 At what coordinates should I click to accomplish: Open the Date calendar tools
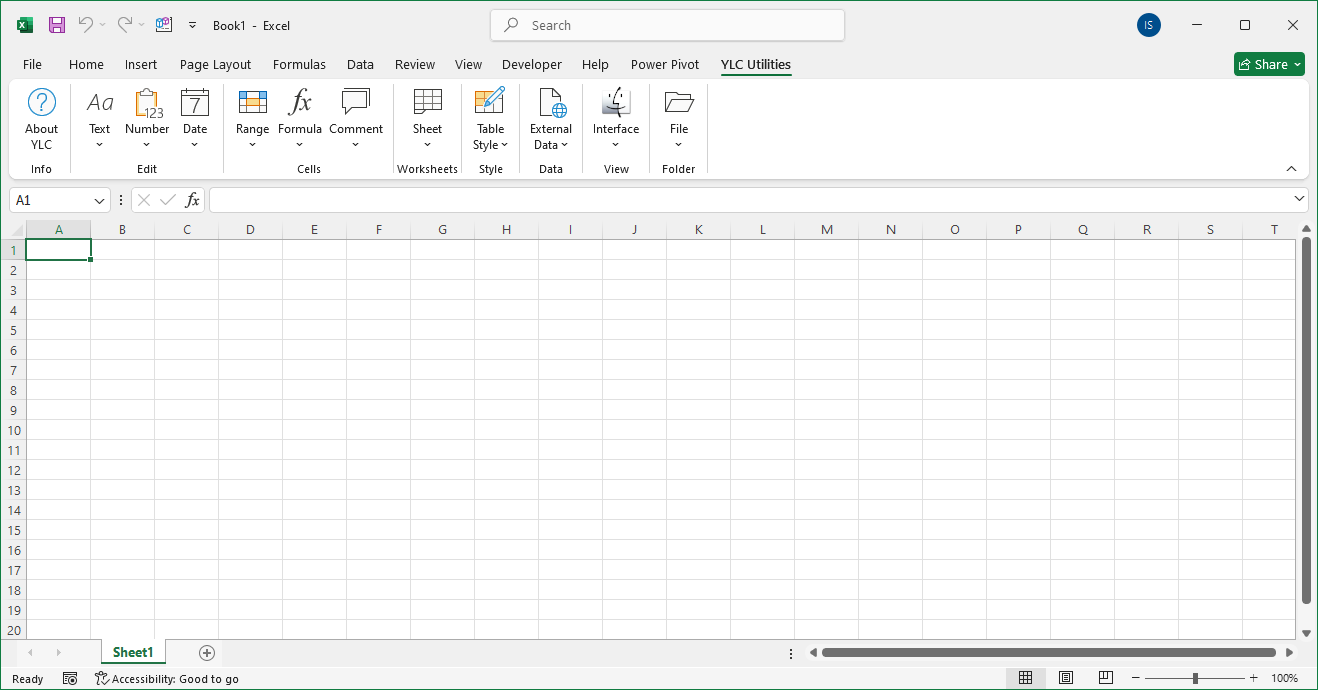195,103
